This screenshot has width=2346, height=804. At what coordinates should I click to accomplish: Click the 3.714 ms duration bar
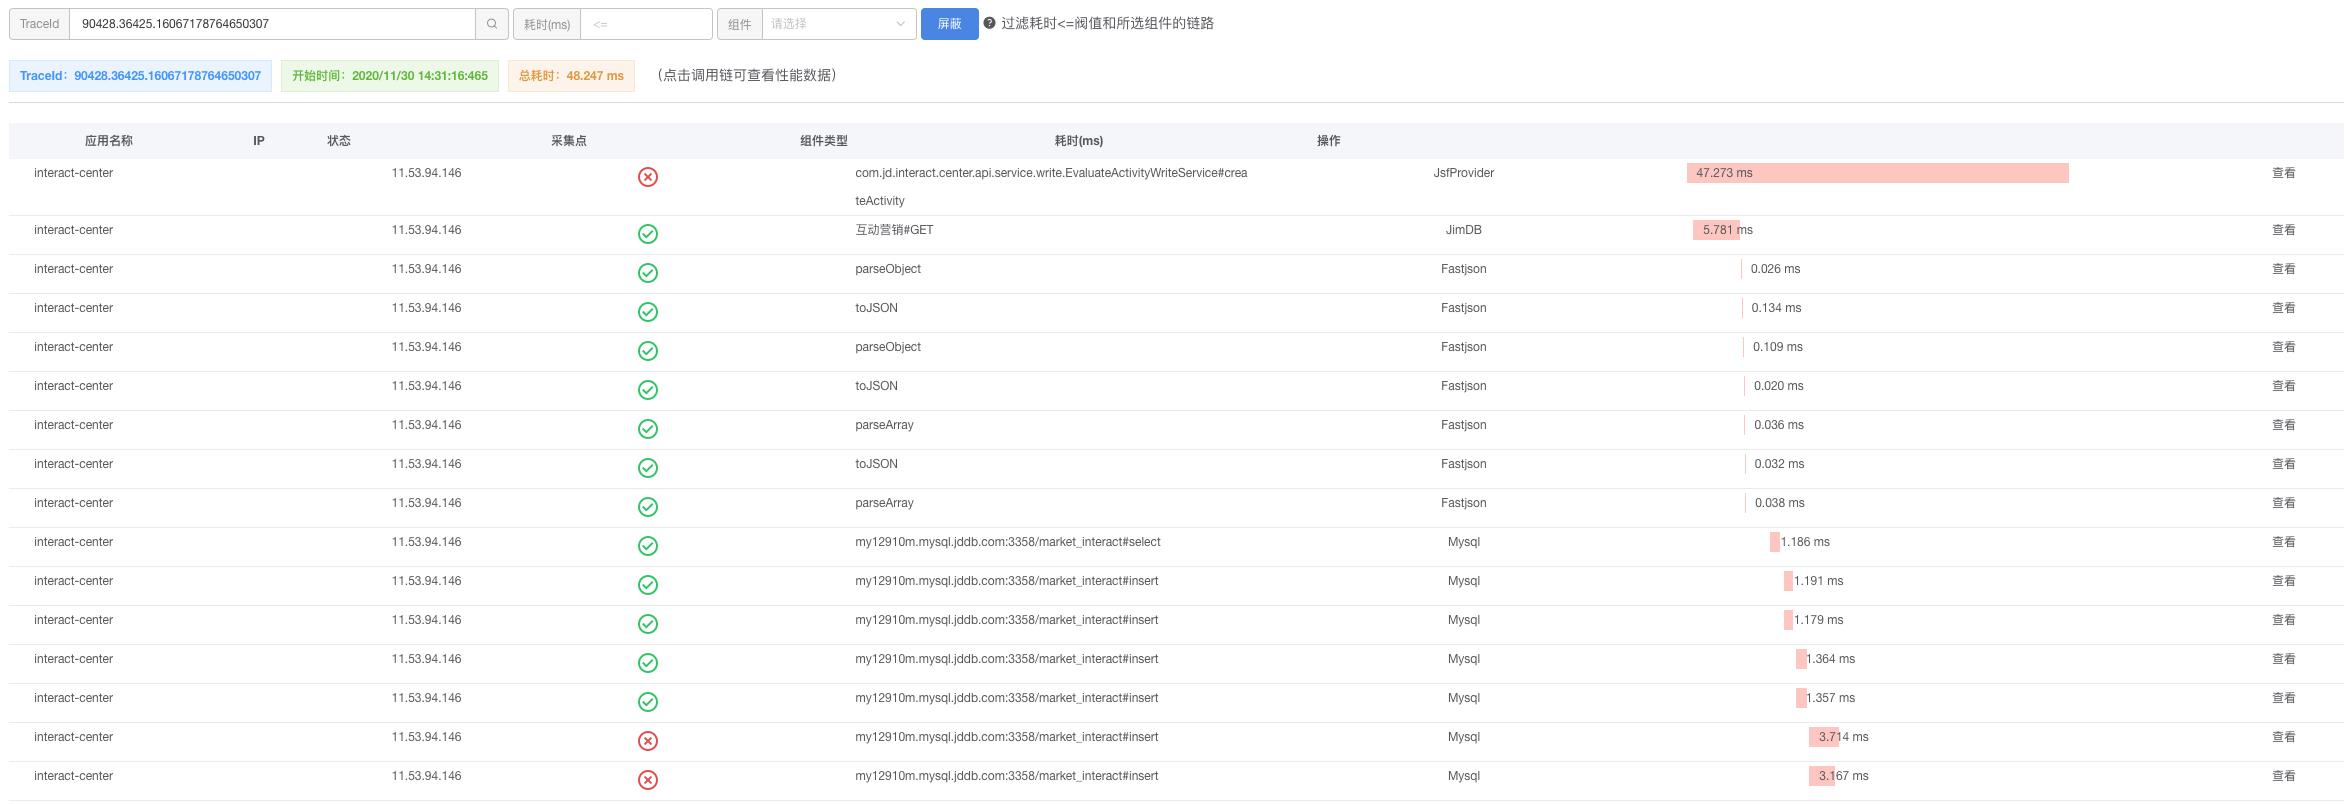(x=1824, y=737)
